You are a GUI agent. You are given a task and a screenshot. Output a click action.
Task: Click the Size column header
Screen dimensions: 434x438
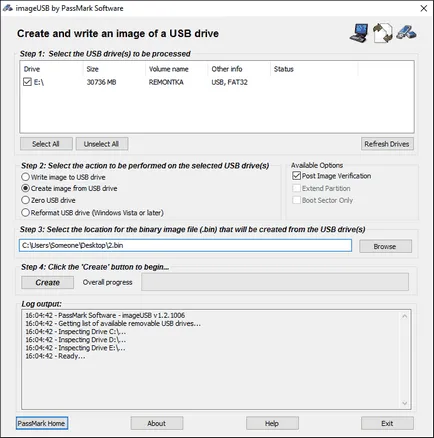tap(93, 69)
